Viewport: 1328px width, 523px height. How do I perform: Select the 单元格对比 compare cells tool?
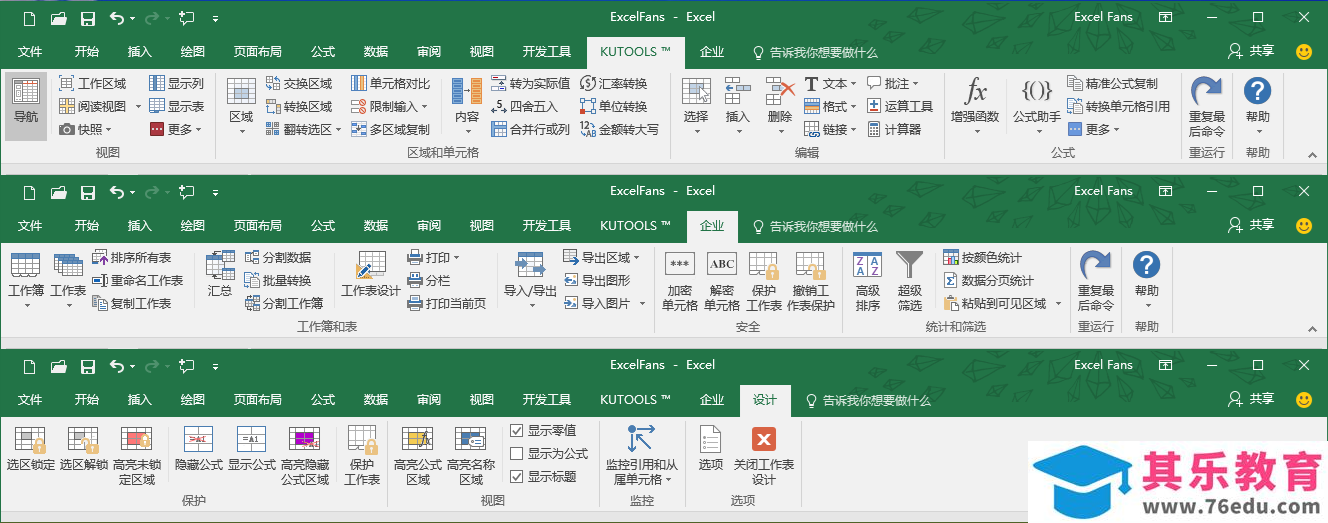coord(391,84)
